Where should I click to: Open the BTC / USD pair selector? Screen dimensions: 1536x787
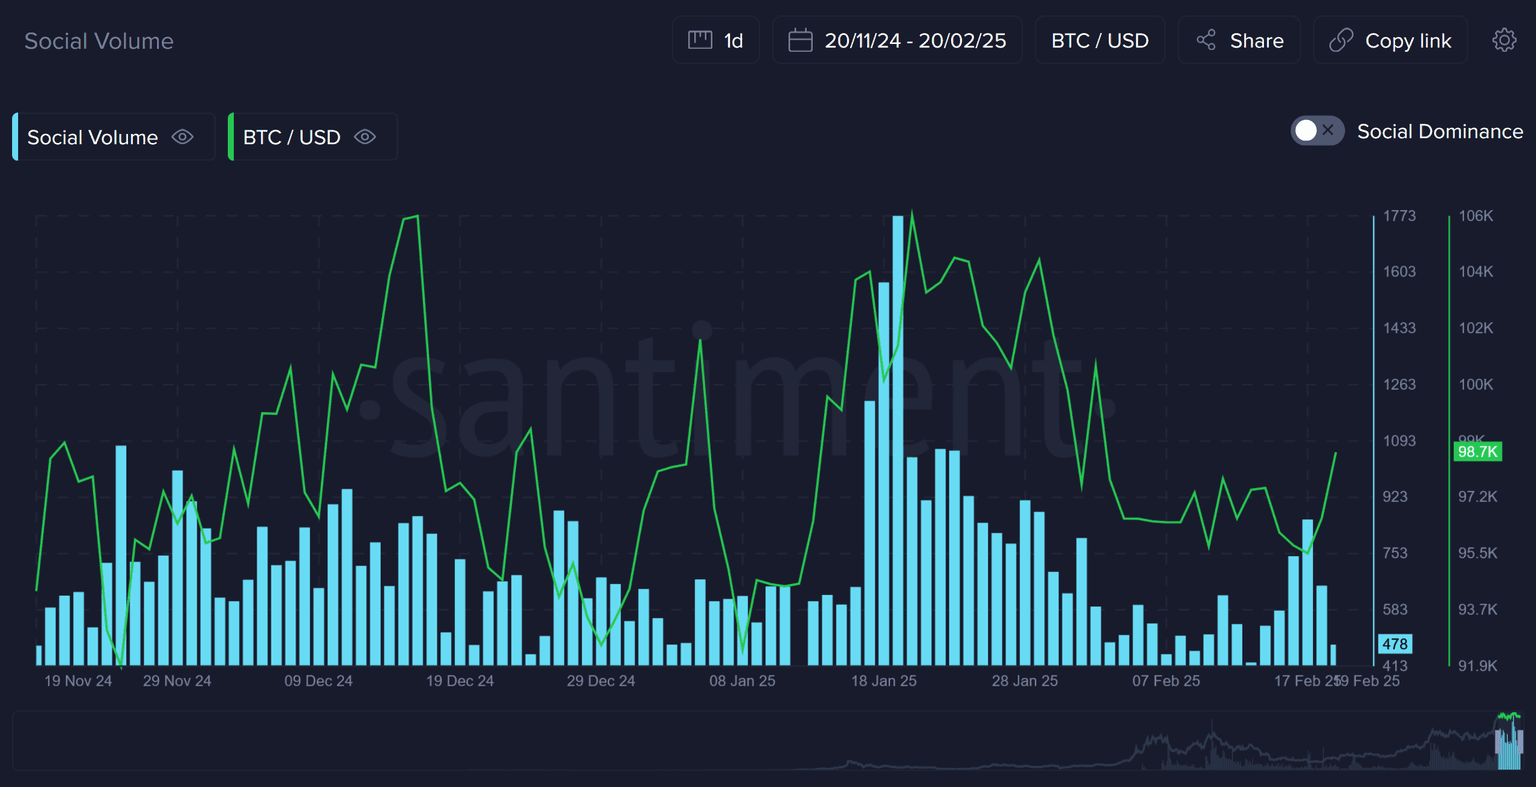coord(1099,41)
